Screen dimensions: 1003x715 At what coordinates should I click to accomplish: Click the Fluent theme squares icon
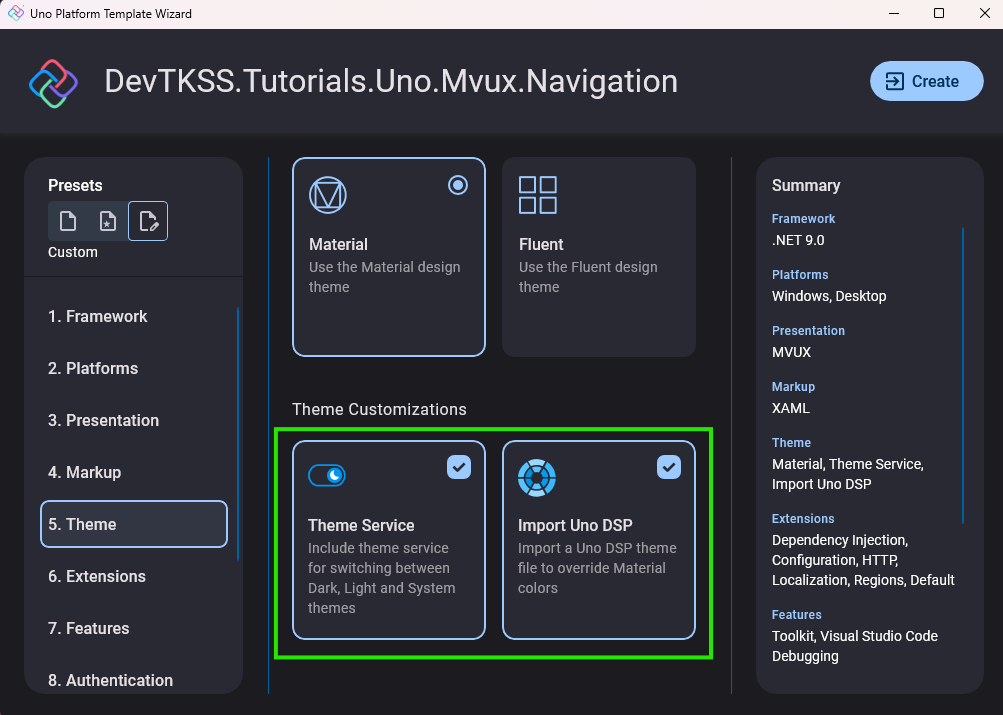537,195
